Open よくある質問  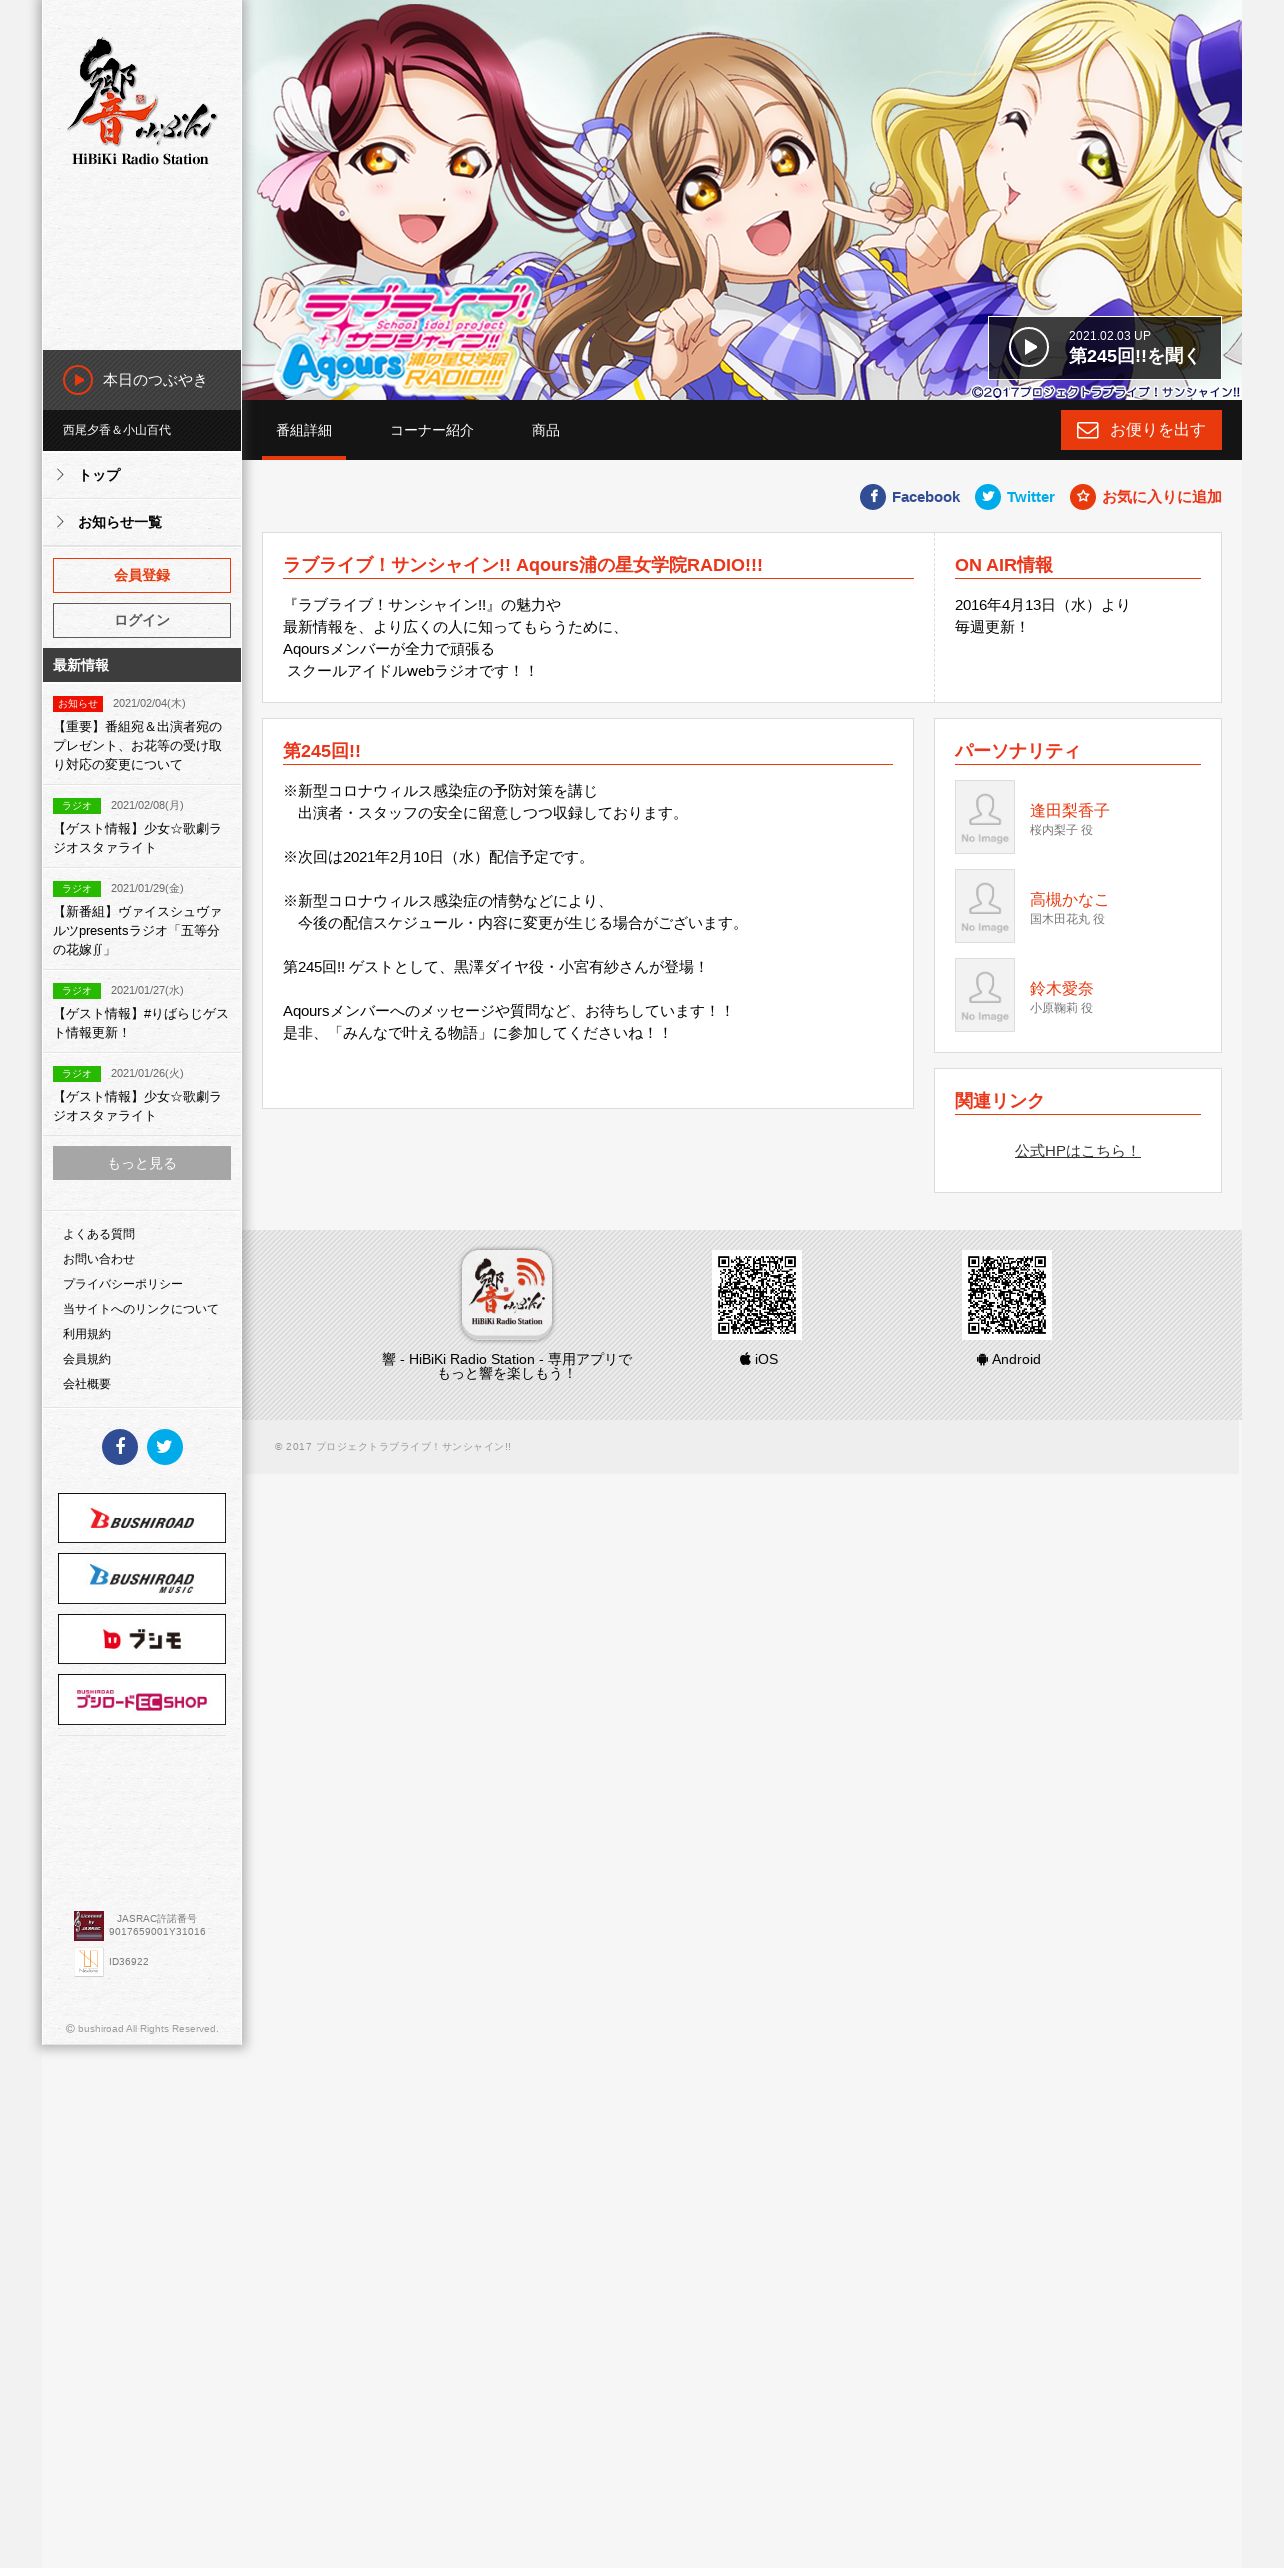tap(99, 1234)
